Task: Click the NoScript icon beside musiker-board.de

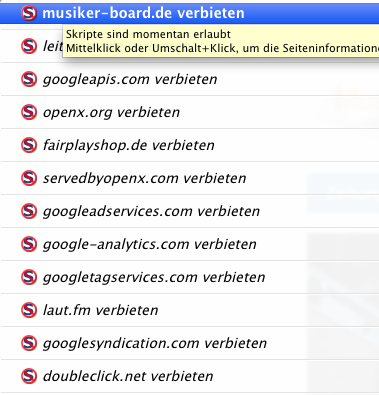Action: (x=29, y=13)
